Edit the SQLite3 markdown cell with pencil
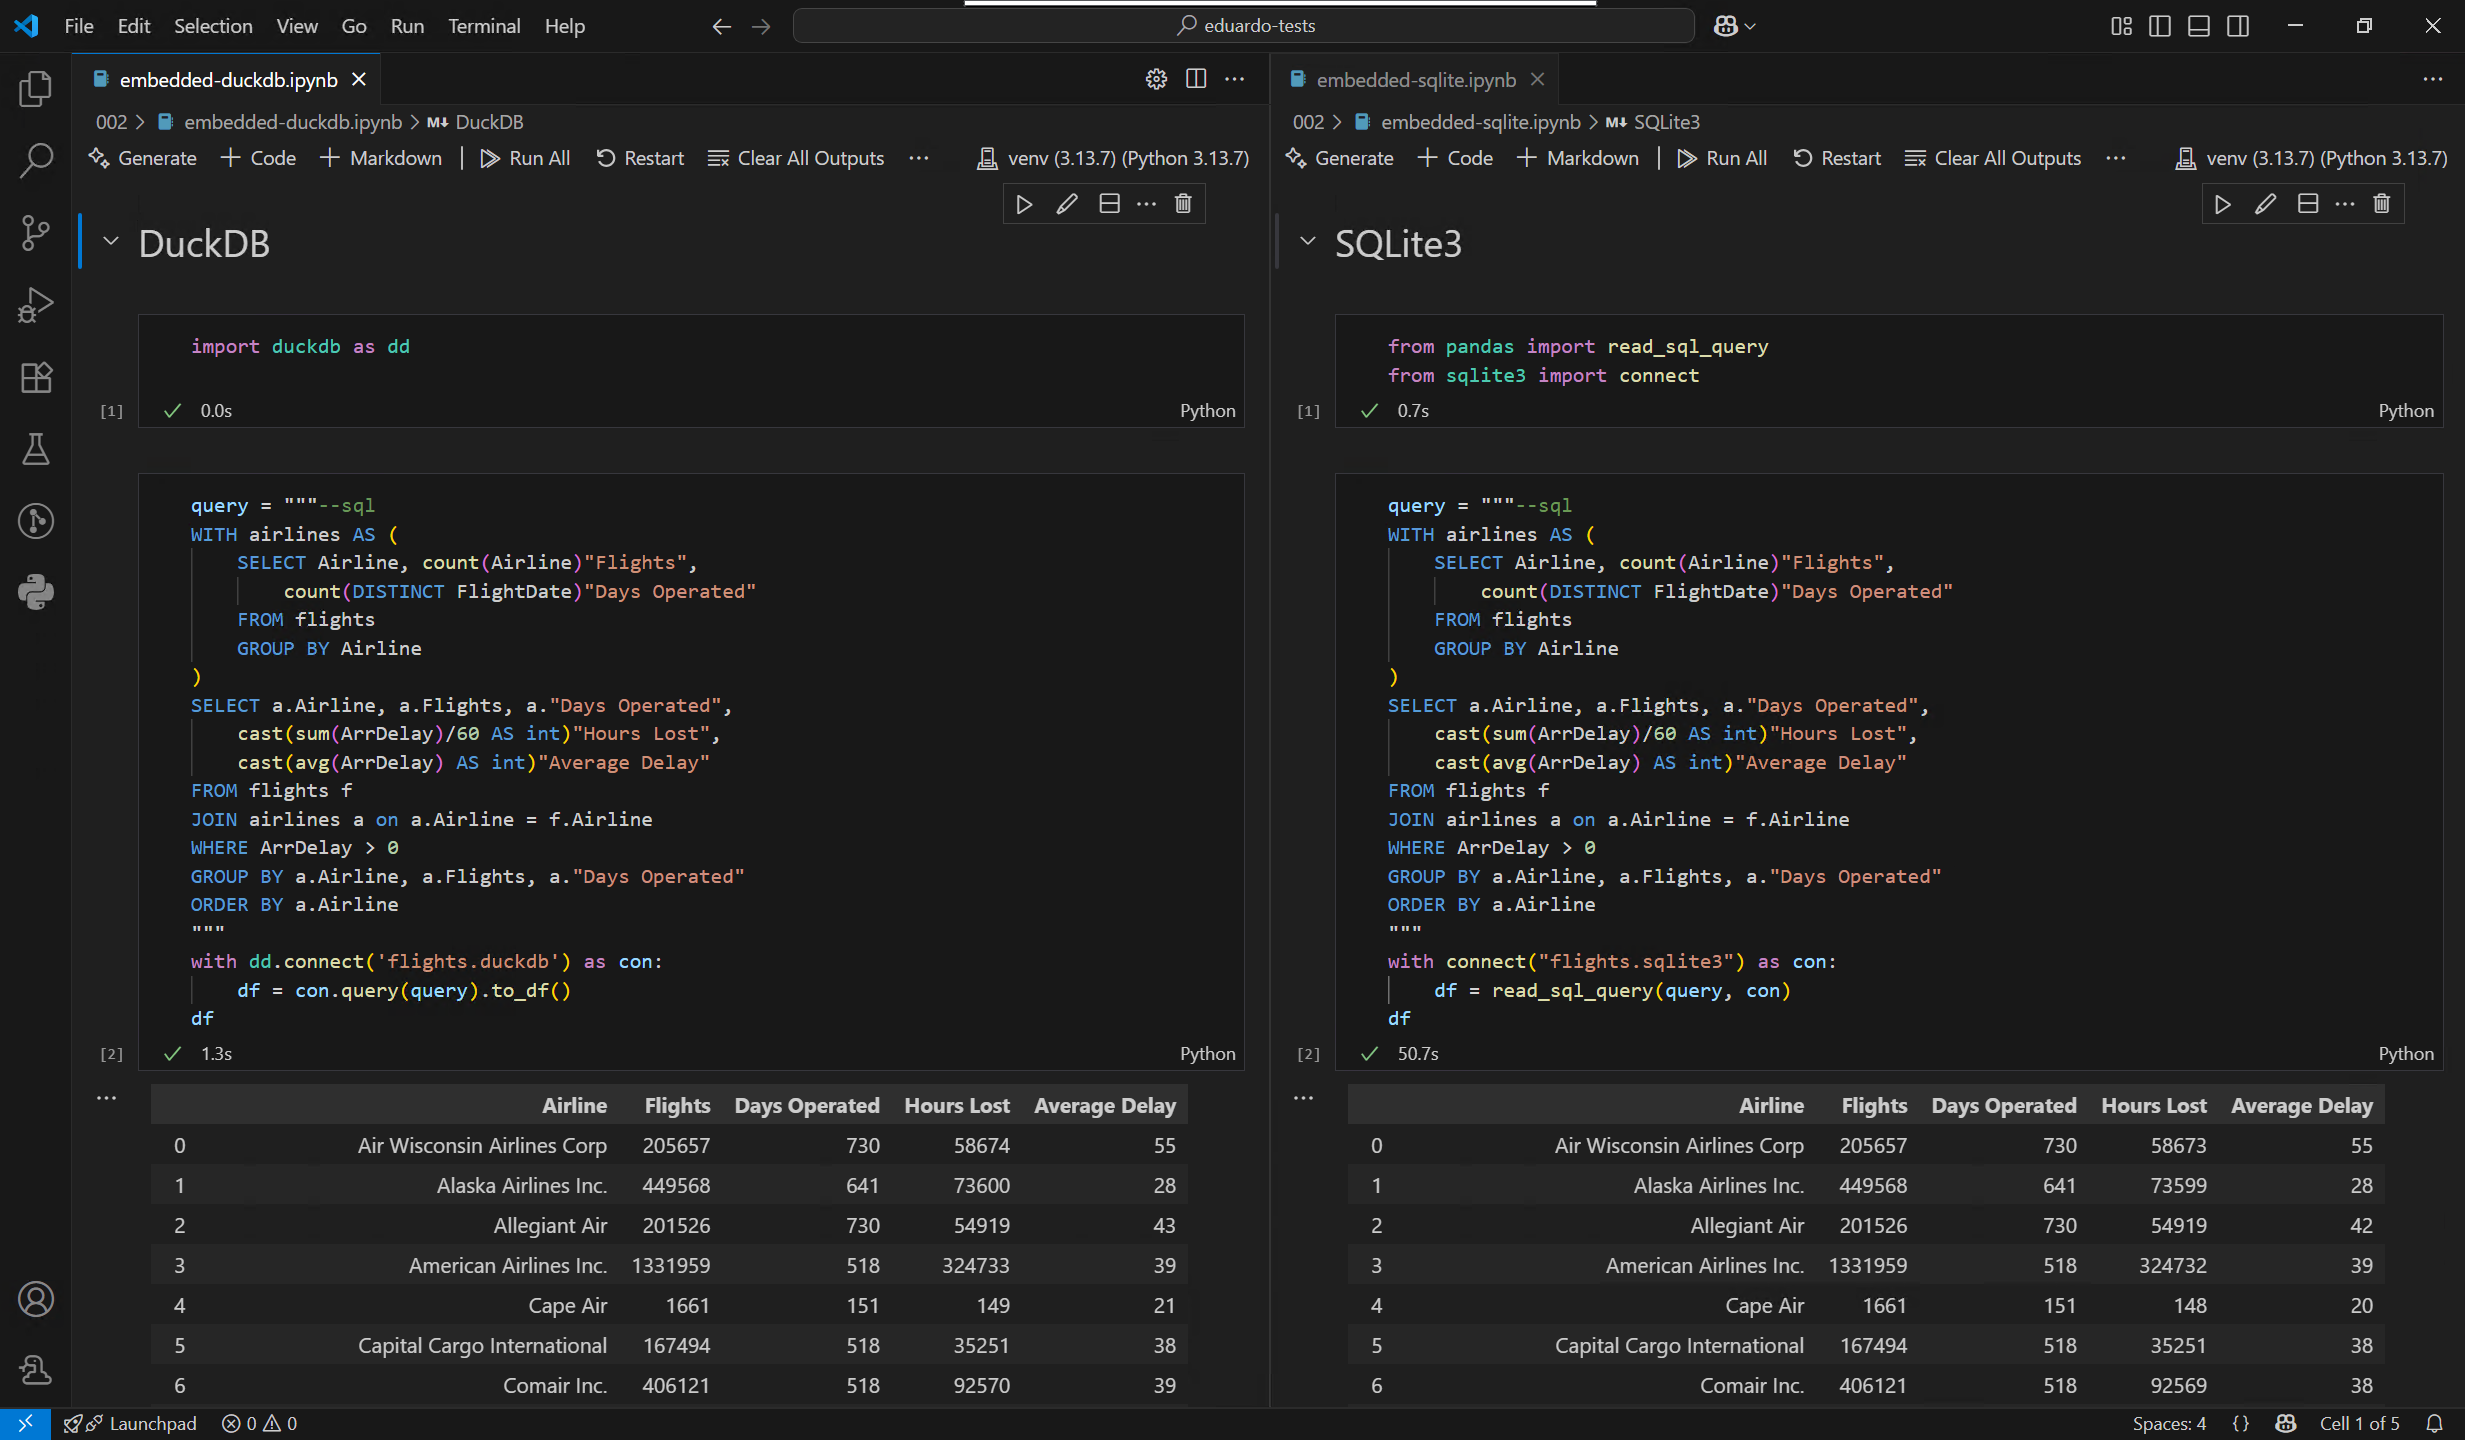Image resolution: width=2465 pixels, height=1440 pixels. coord(2265,204)
